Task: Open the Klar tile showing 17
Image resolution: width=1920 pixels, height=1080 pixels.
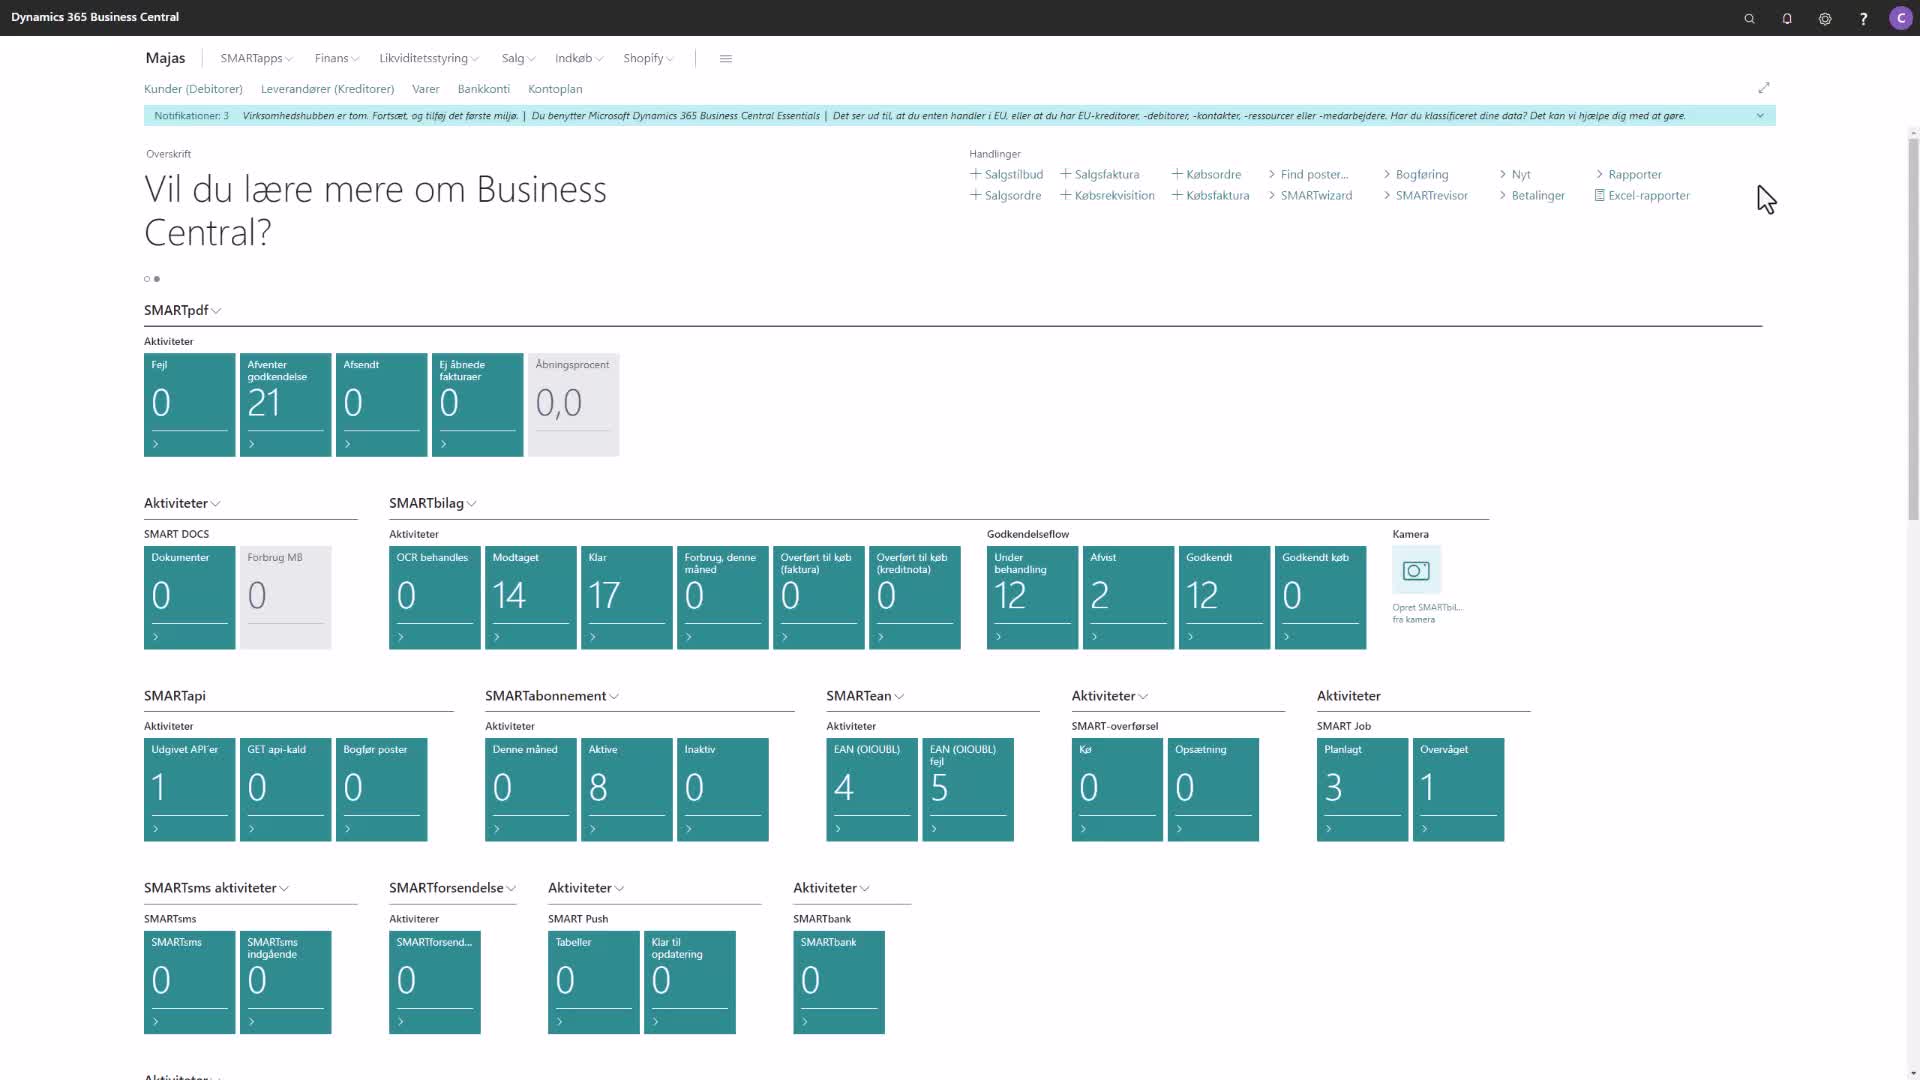Action: (x=626, y=598)
